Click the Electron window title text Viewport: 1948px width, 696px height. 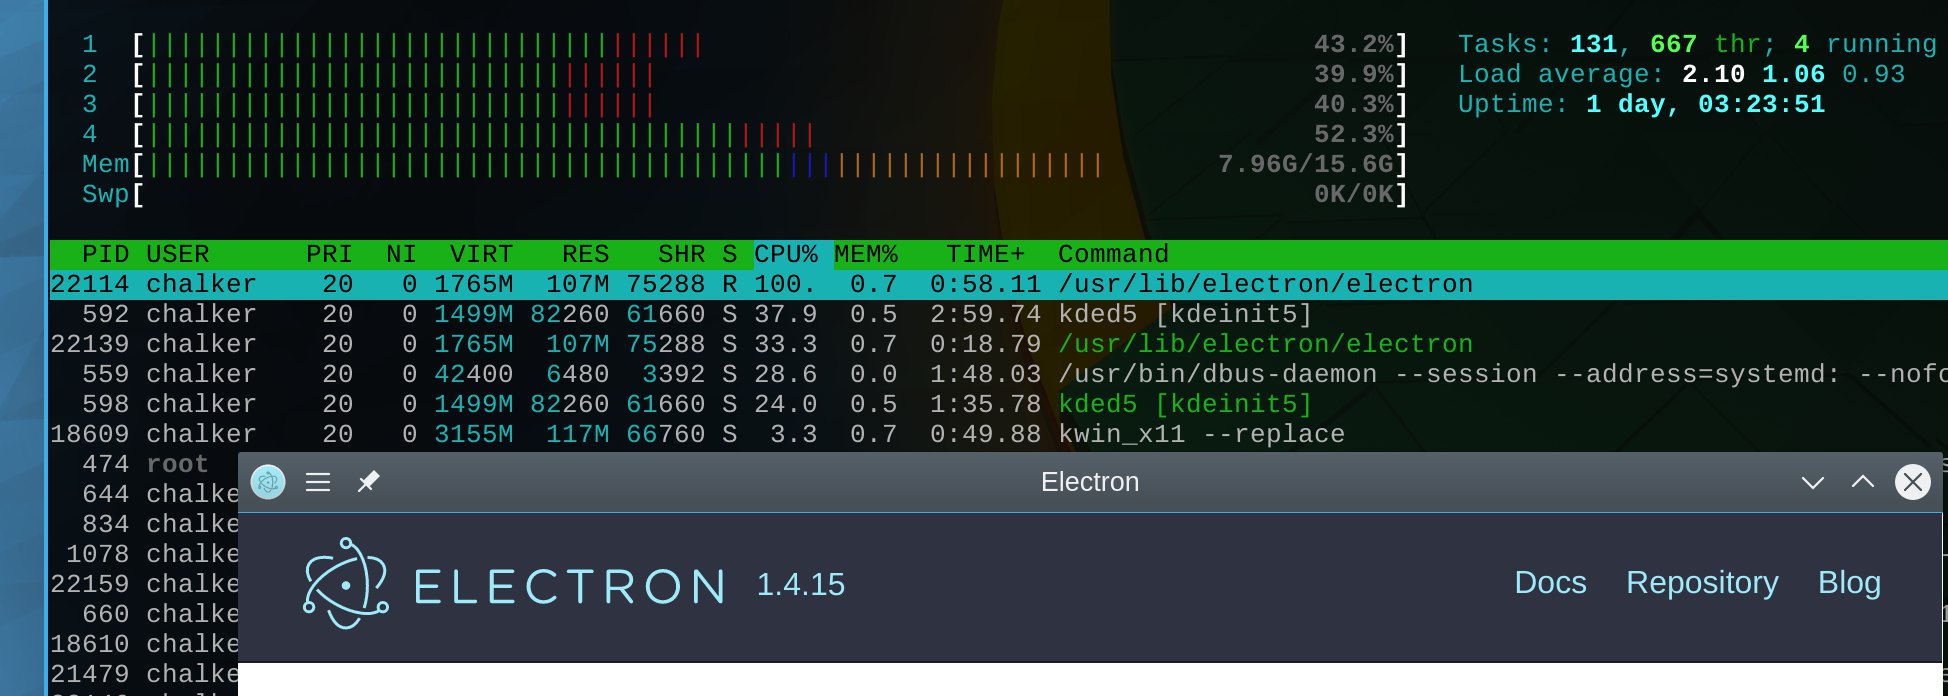tap(1090, 482)
